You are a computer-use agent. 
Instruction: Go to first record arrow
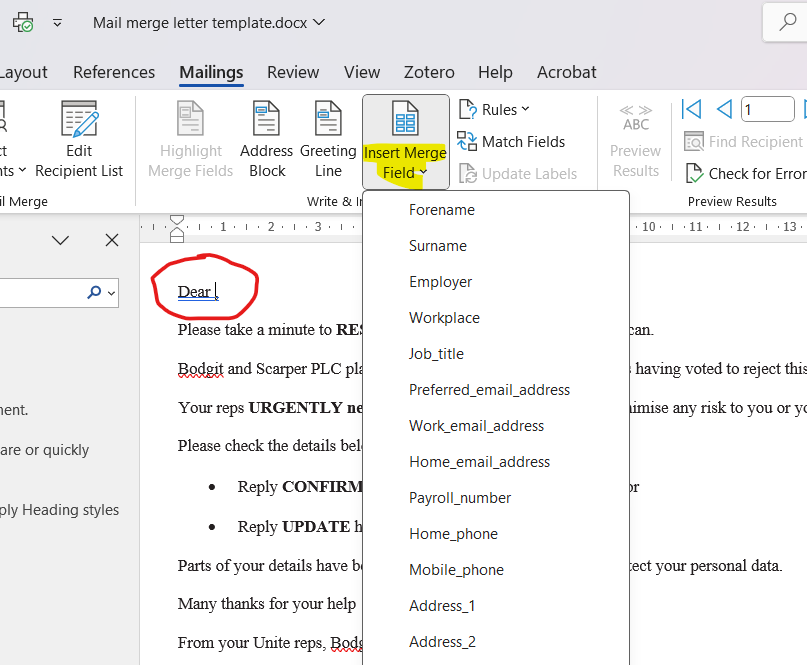click(691, 109)
